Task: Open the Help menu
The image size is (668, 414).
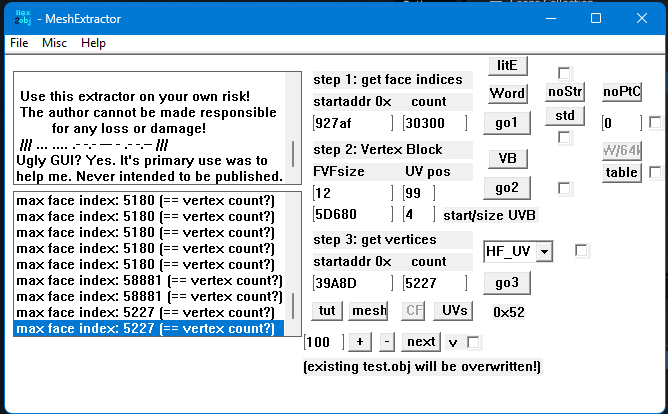Action: click(93, 43)
